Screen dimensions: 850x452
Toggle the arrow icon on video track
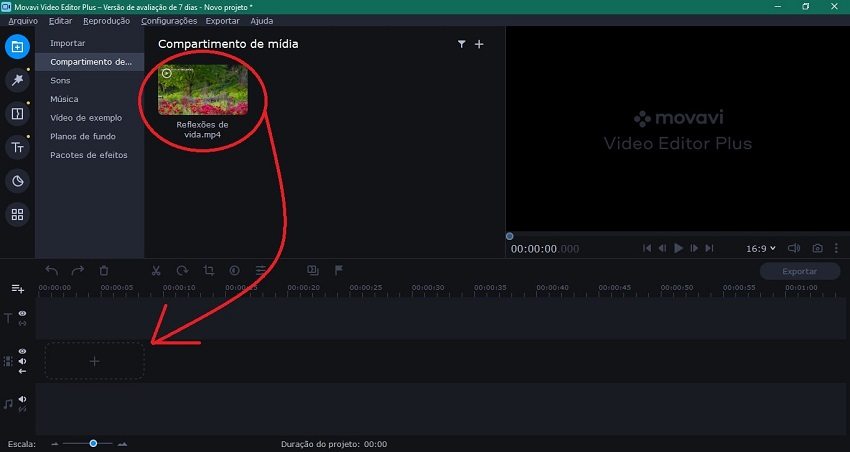coord(22,371)
